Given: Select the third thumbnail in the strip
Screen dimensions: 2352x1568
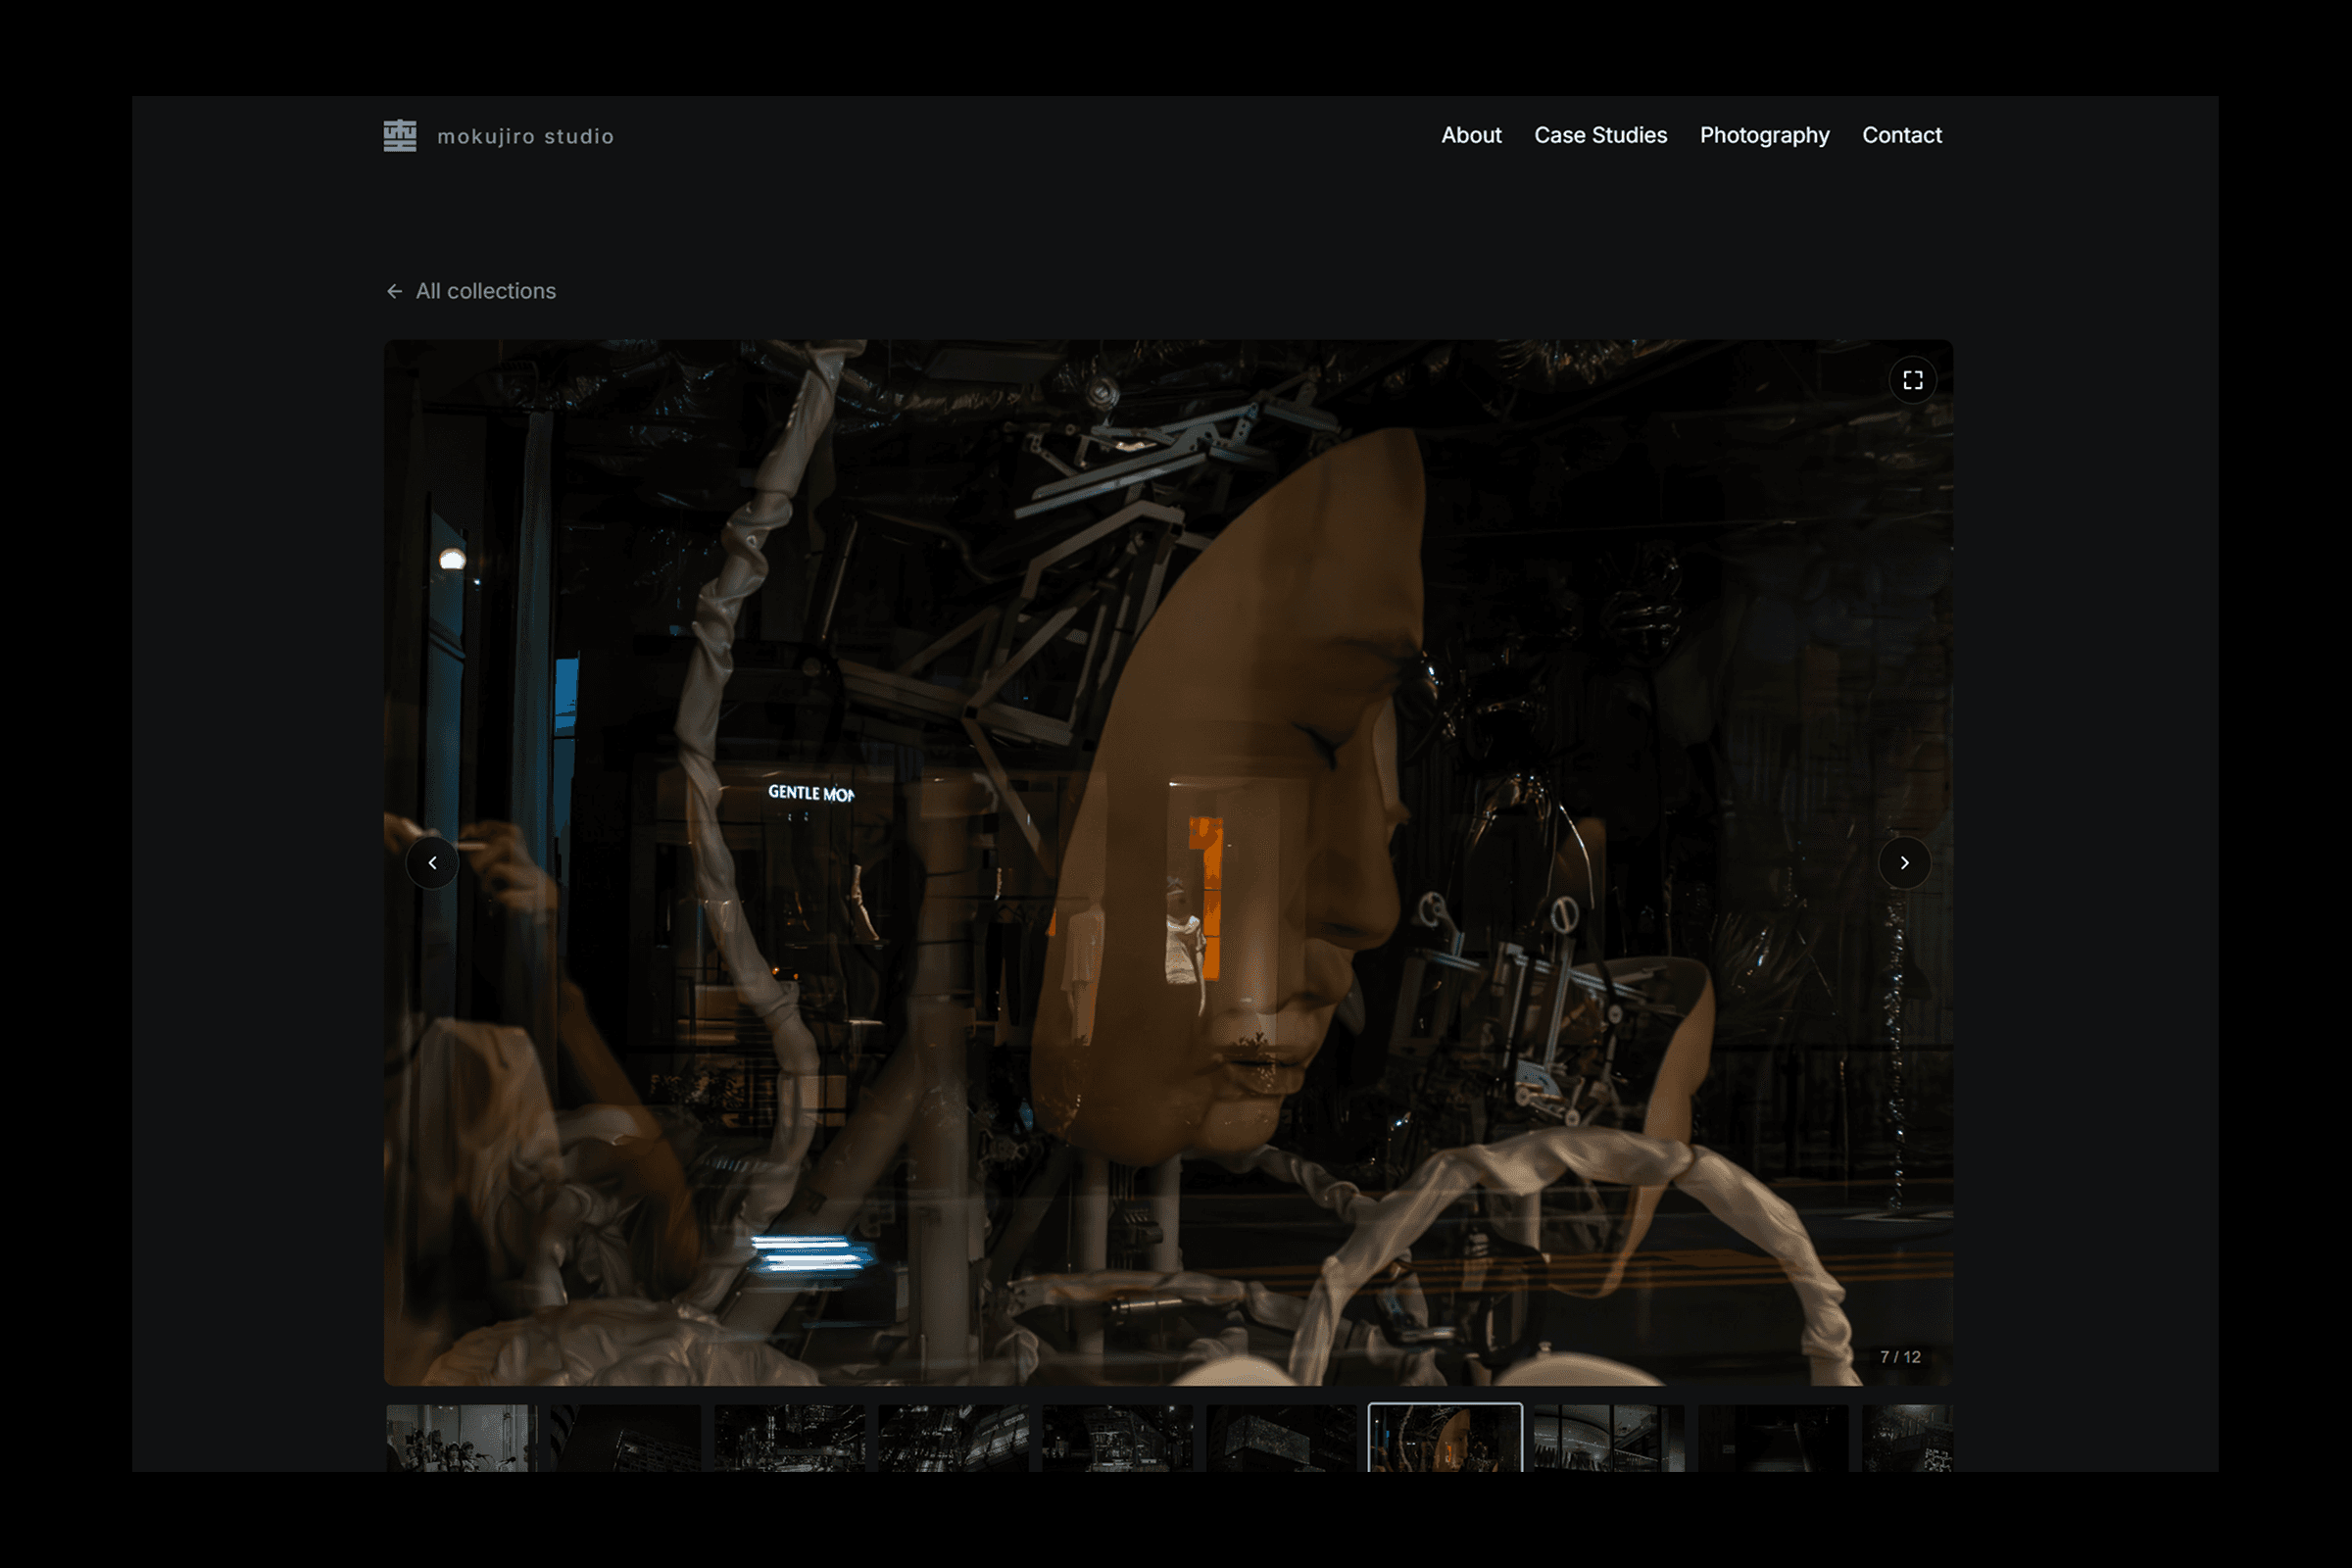Looking at the screenshot, I should [790, 1438].
